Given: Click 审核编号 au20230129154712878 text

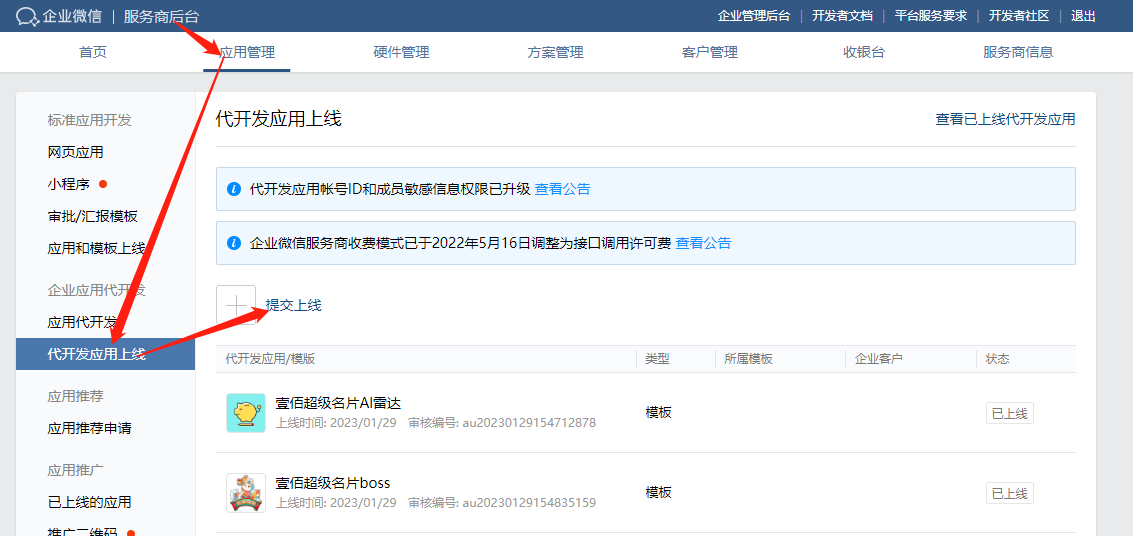Looking at the screenshot, I should tap(502, 423).
